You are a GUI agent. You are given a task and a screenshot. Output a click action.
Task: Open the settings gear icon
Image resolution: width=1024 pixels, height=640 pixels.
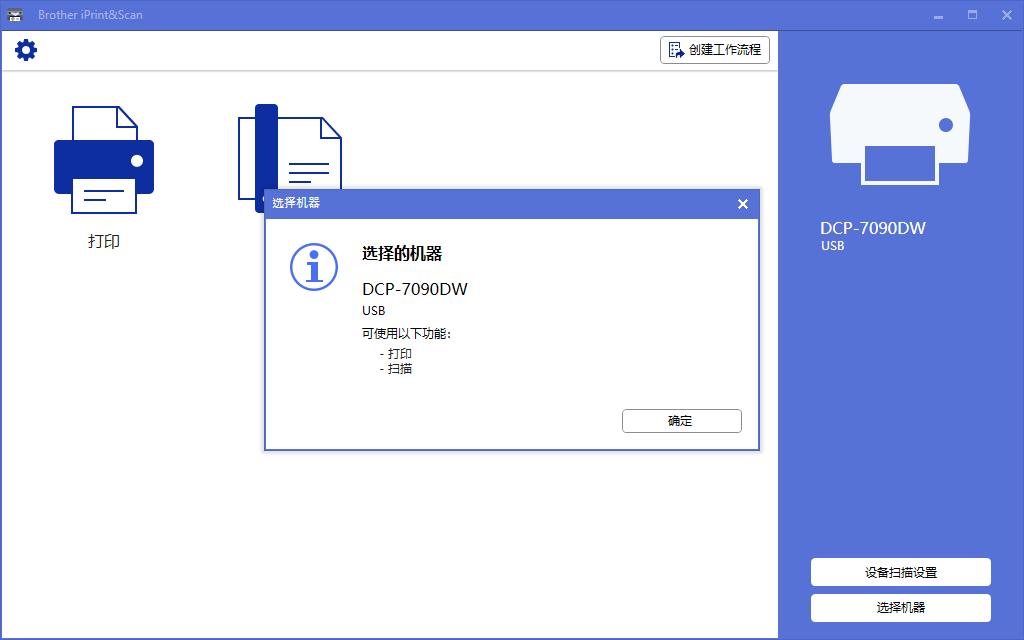(26, 49)
